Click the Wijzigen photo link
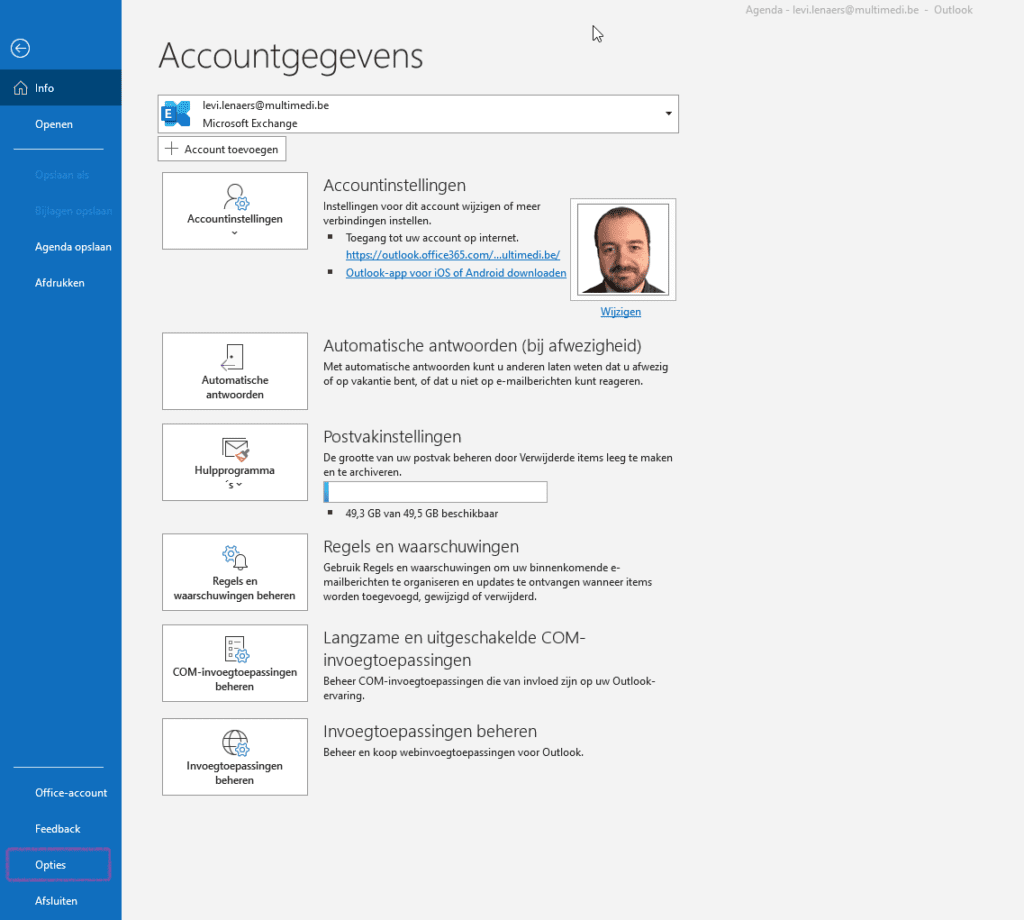 coord(620,312)
